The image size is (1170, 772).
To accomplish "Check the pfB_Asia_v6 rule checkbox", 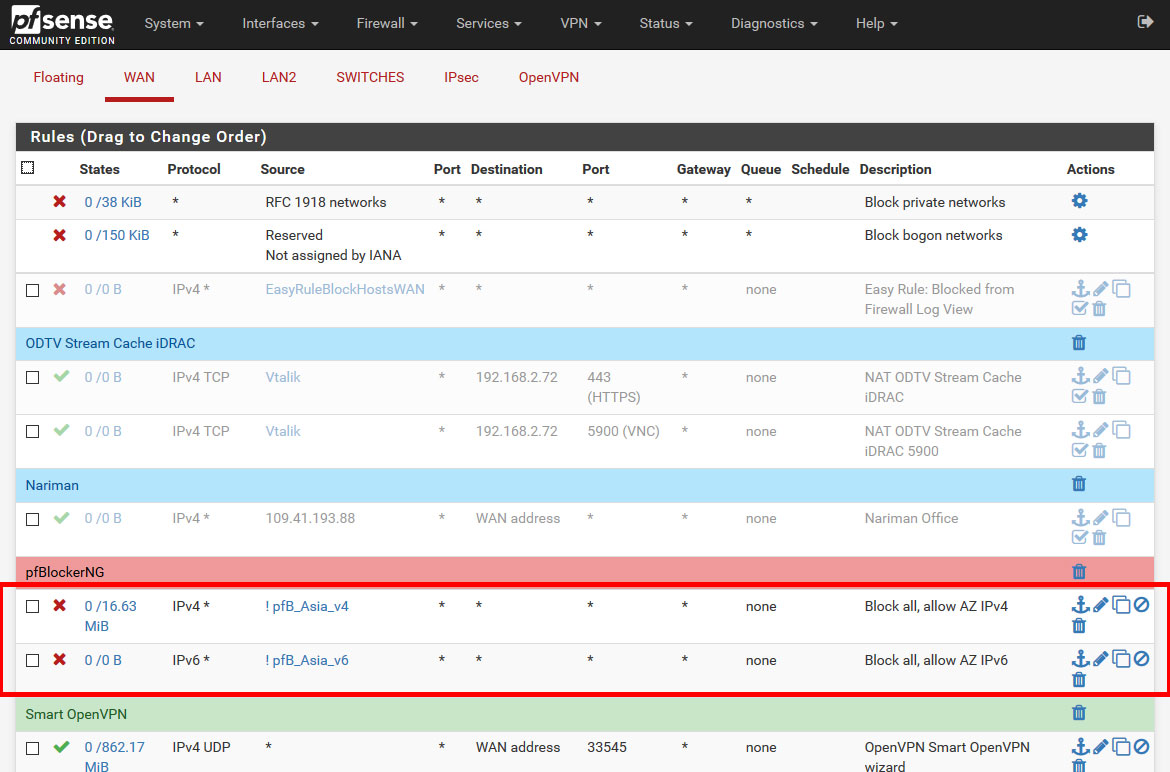I will (32, 661).
